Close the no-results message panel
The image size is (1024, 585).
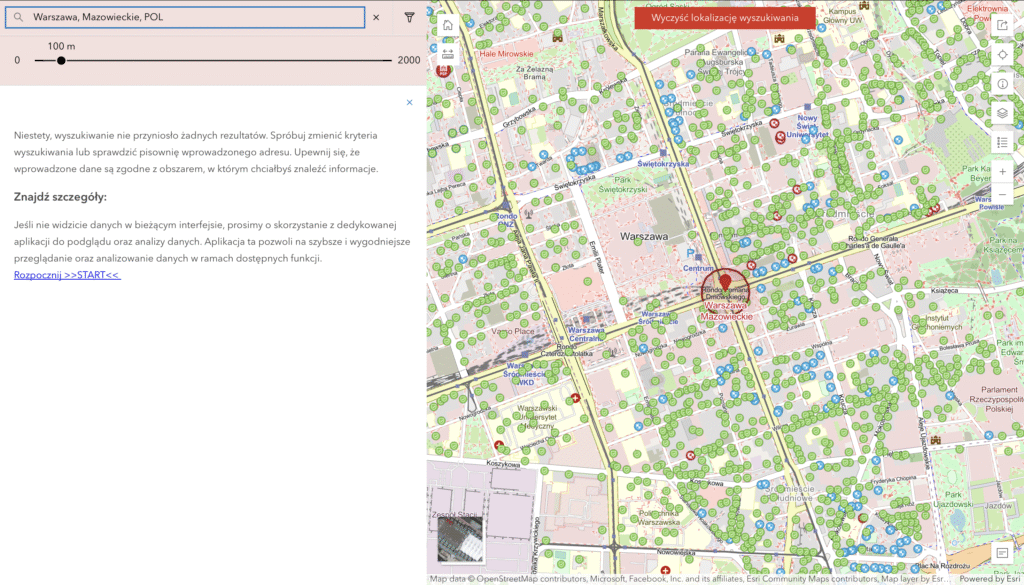pos(409,102)
